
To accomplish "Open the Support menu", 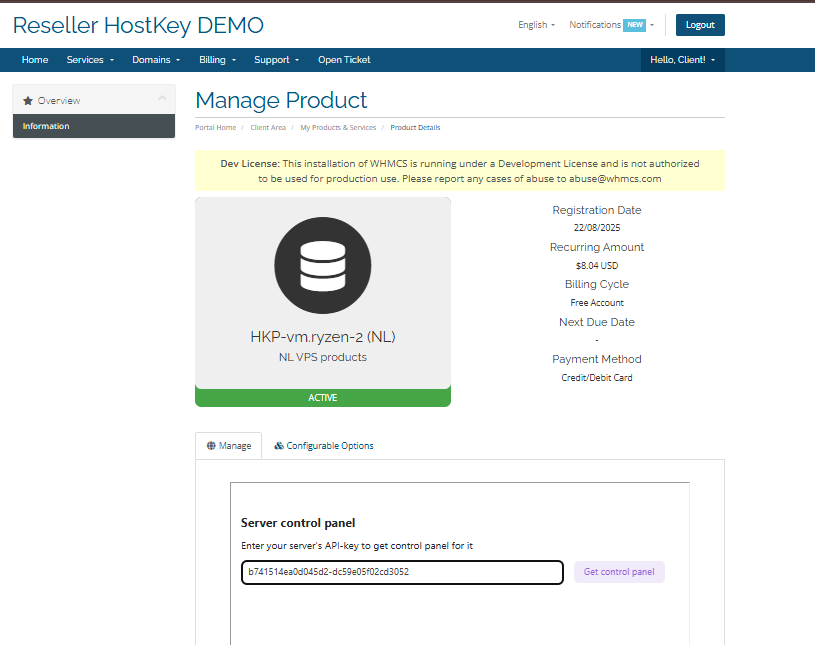I will coord(276,60).
